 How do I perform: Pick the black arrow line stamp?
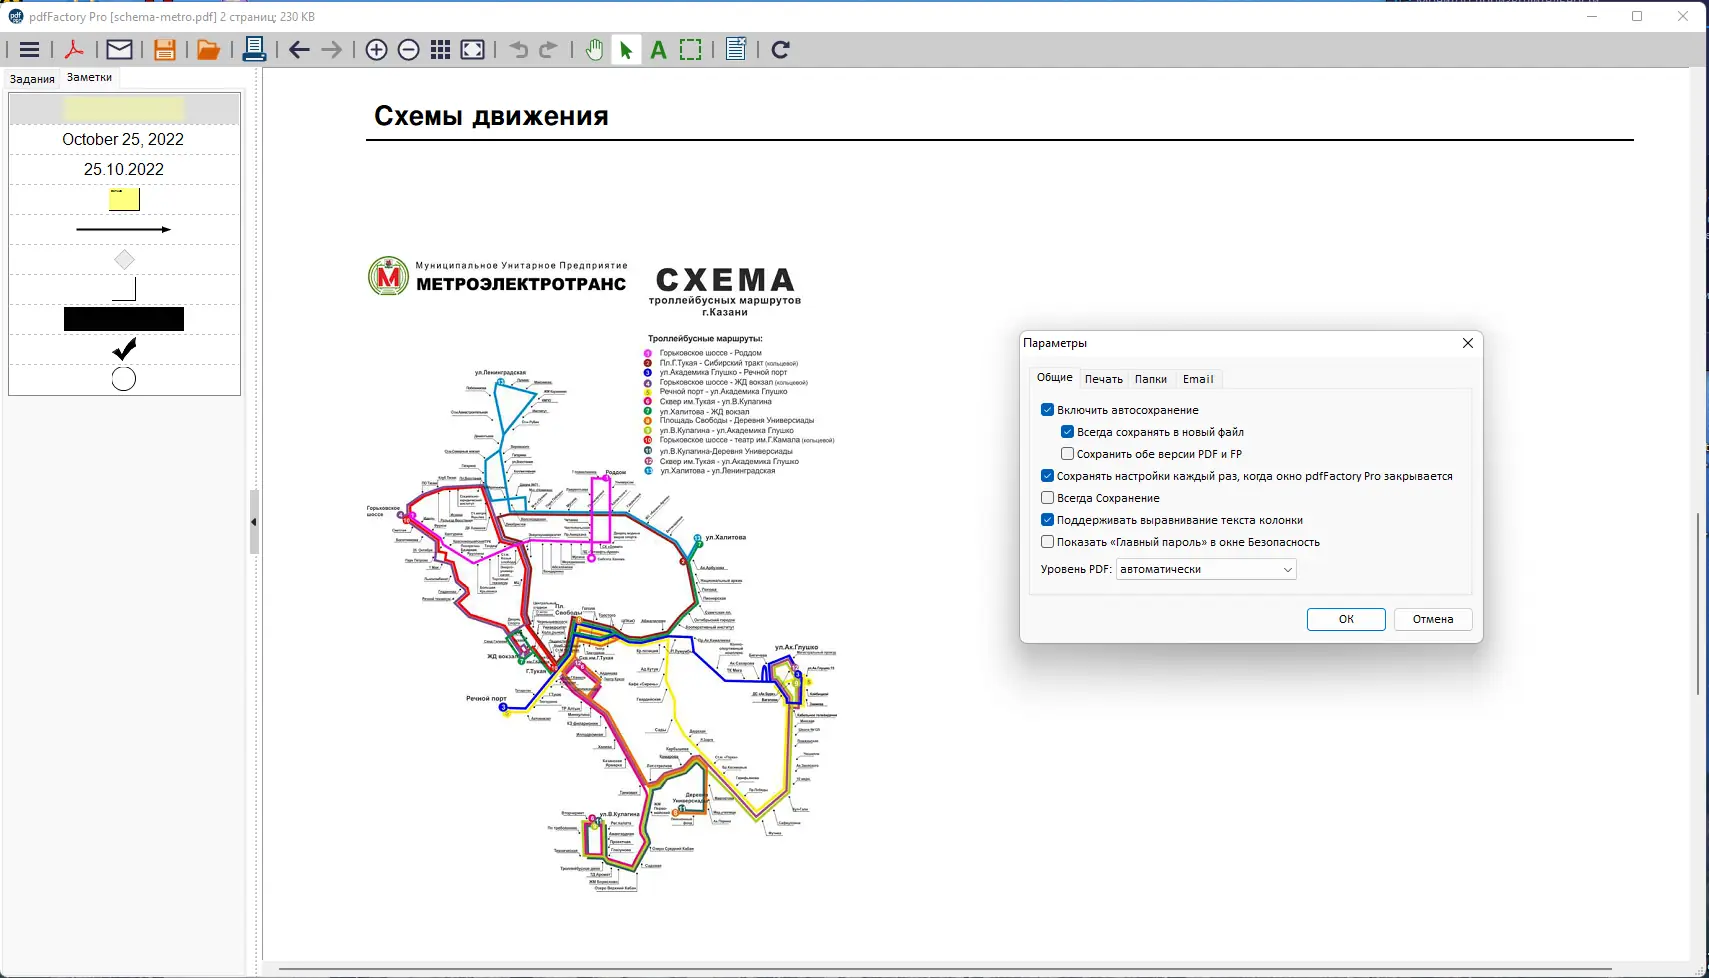(x=124, y=229)
